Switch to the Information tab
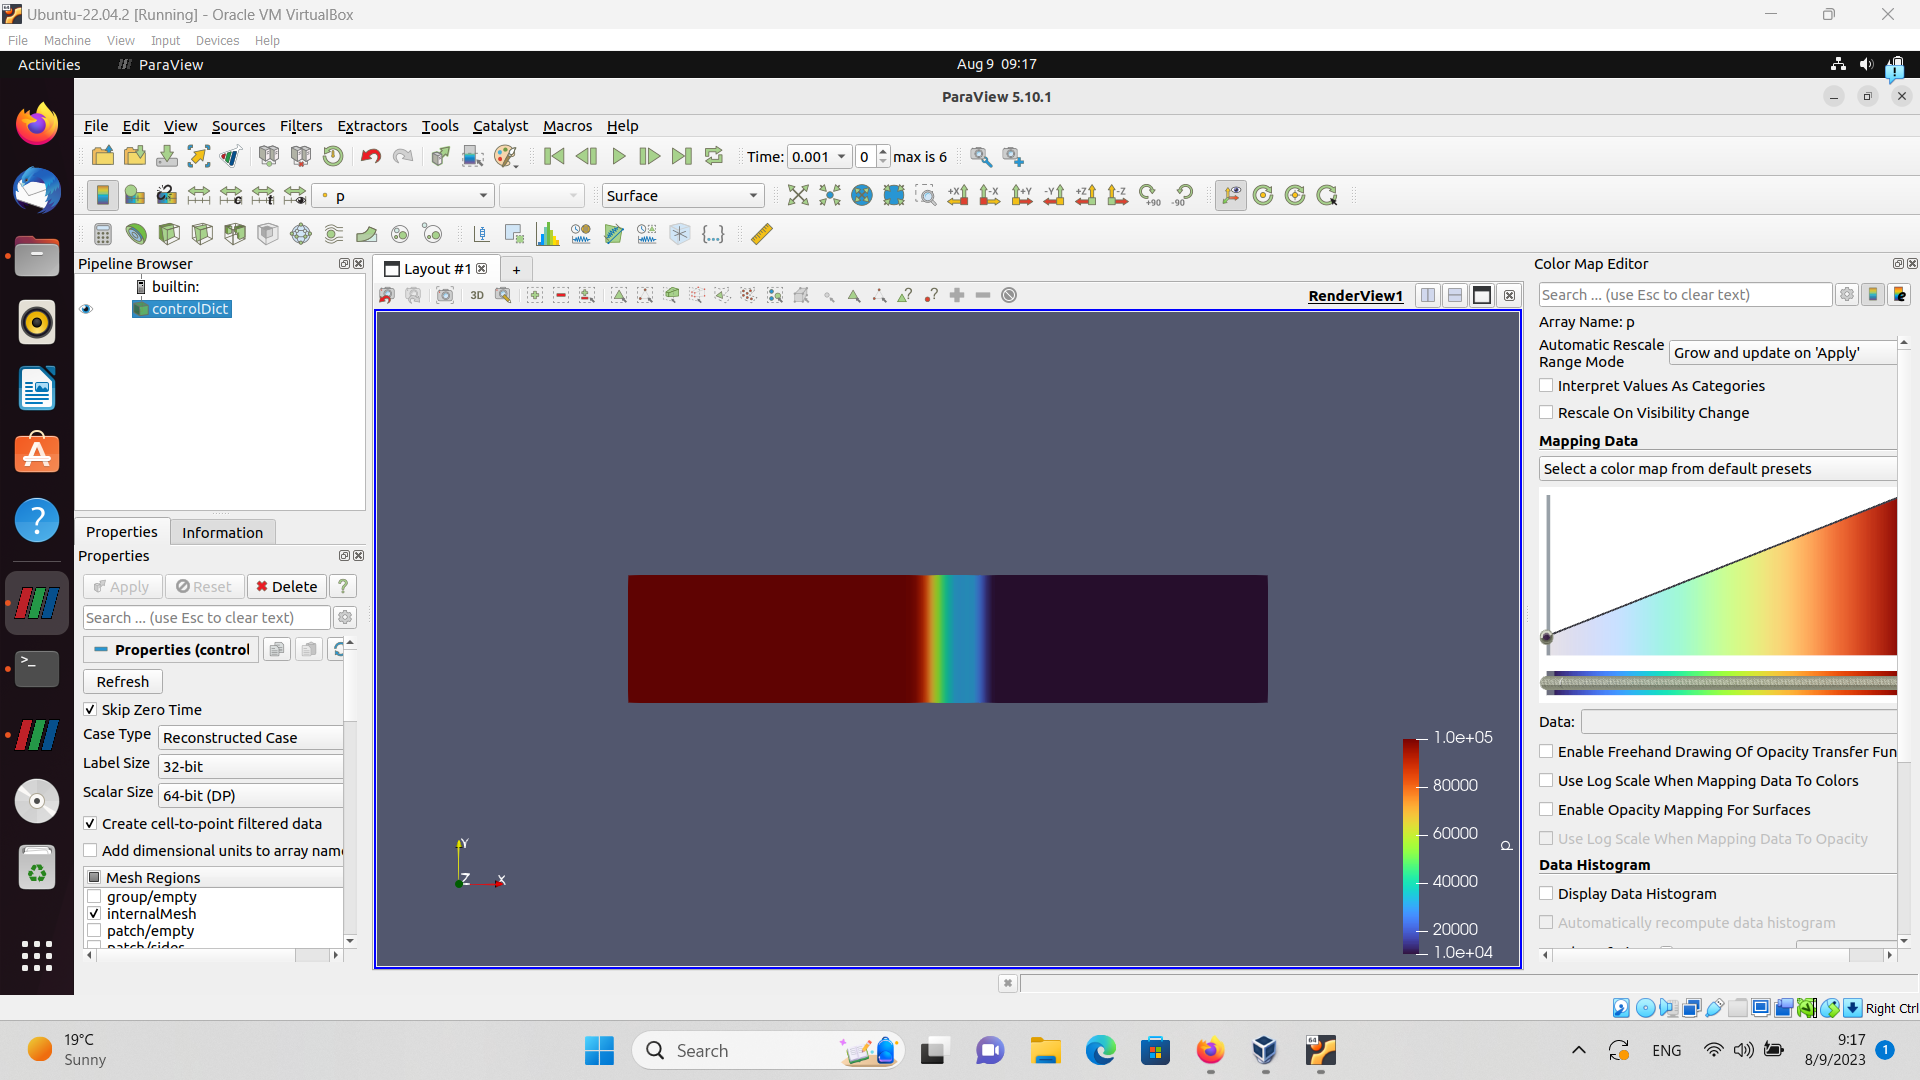This screenshot has height=1080, width=1920. (x=222, y=533)
